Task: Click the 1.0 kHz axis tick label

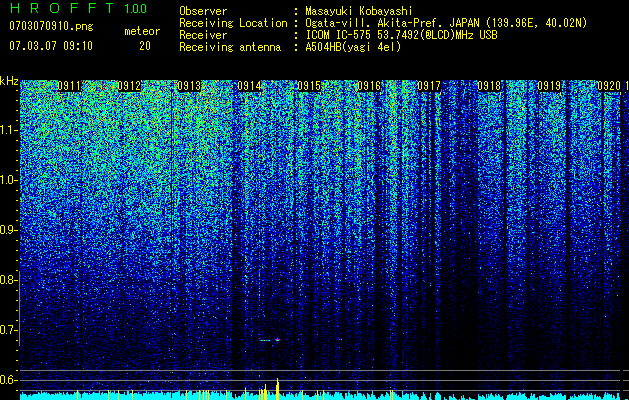Action: click(x=8, y=180)
